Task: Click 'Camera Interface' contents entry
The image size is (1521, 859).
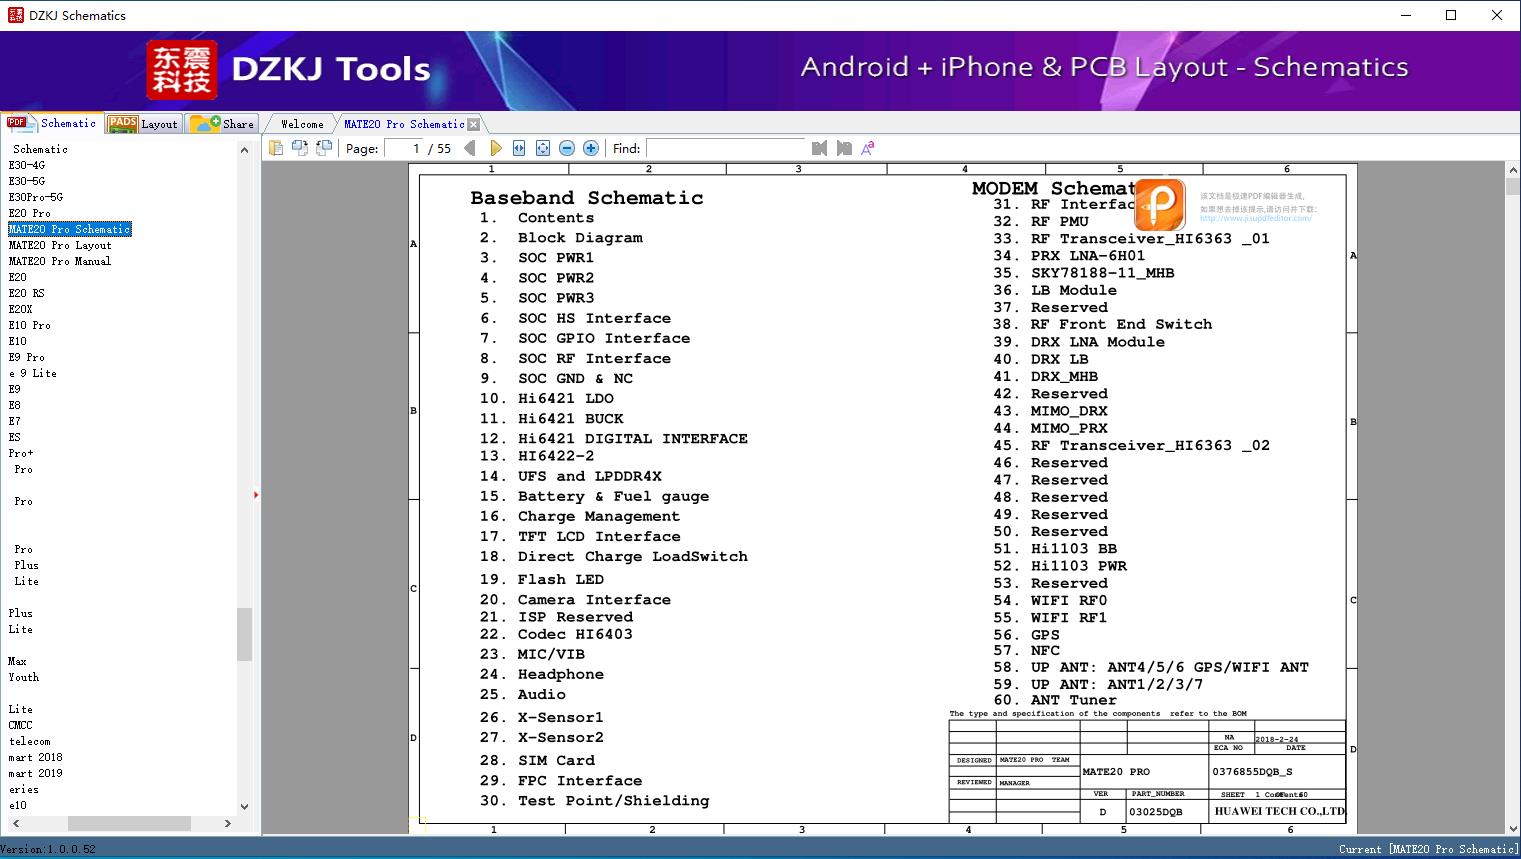Action: click(x=594, y=600)
